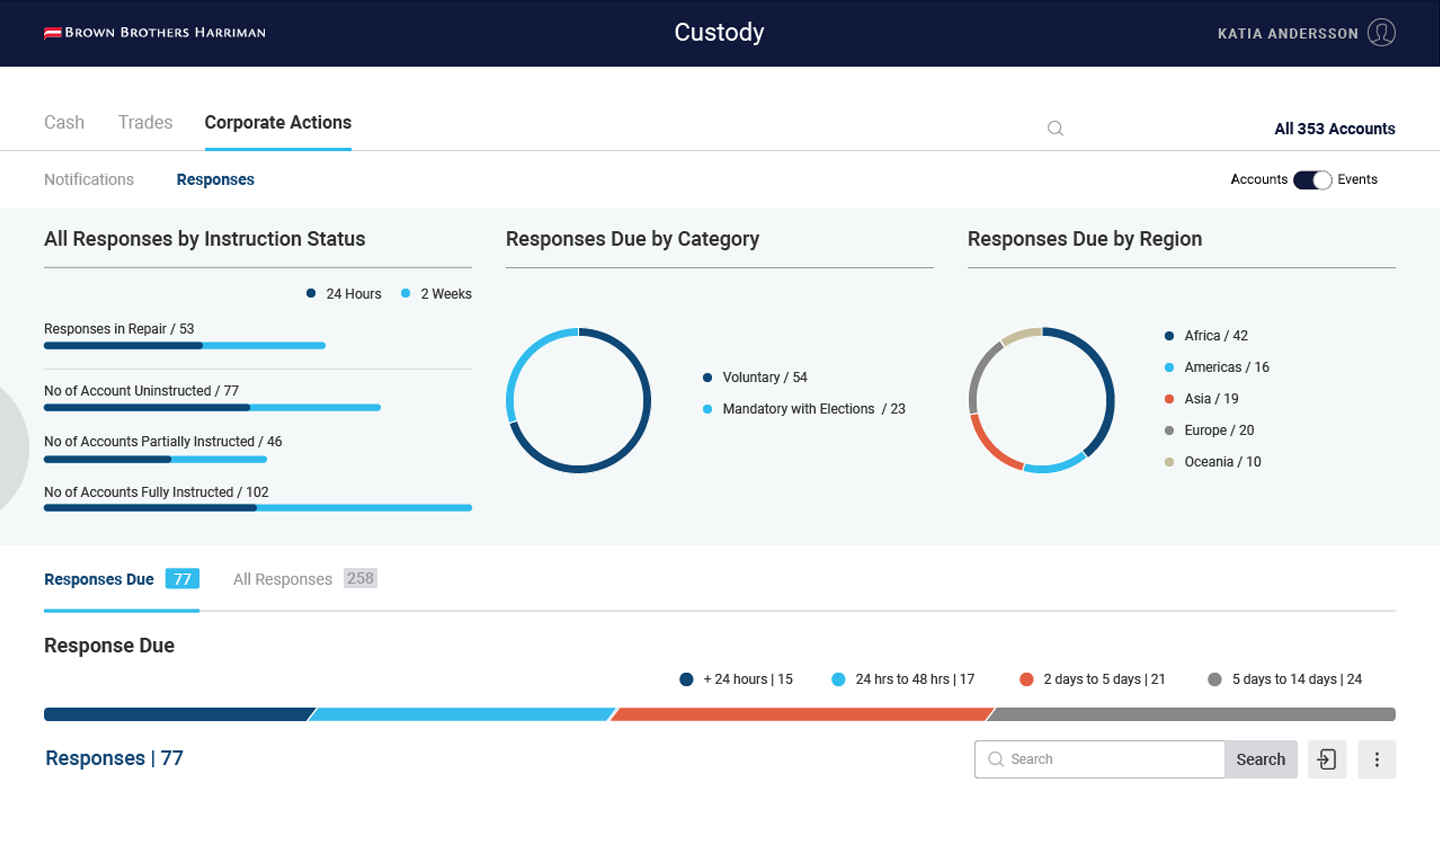Click the No of Account Uninstructed / 77 label
This screenshot has width=1440, height=844.
pyautogui.click(x=141, y=391)
